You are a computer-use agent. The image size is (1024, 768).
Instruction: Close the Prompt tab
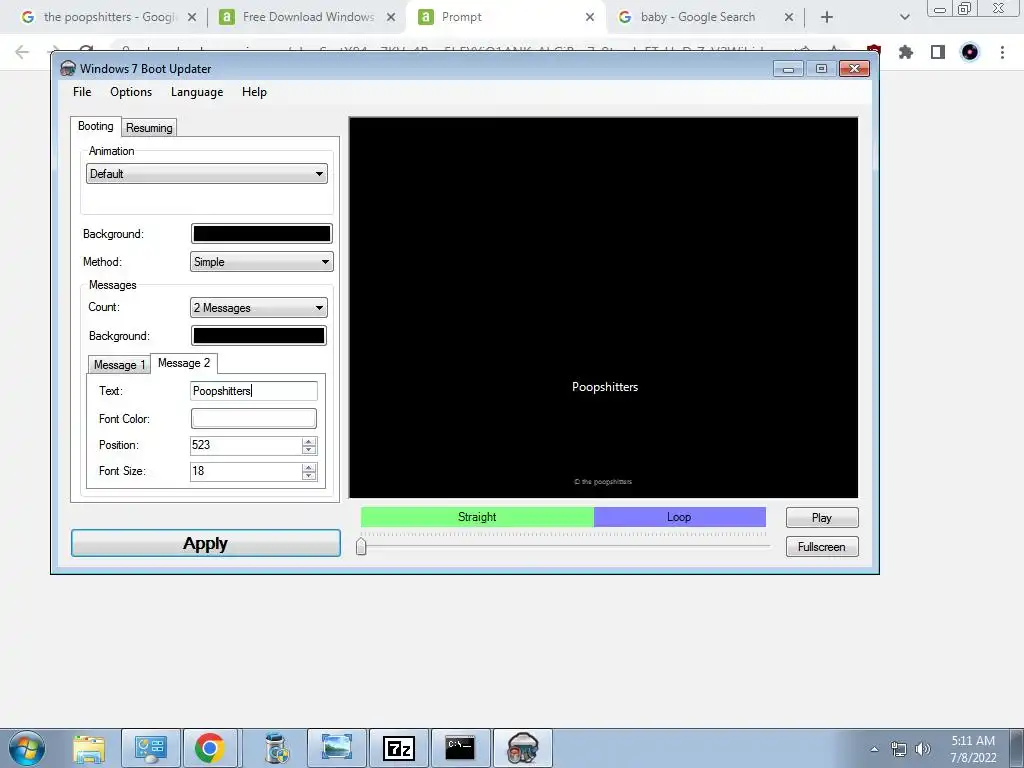(590, 17)
